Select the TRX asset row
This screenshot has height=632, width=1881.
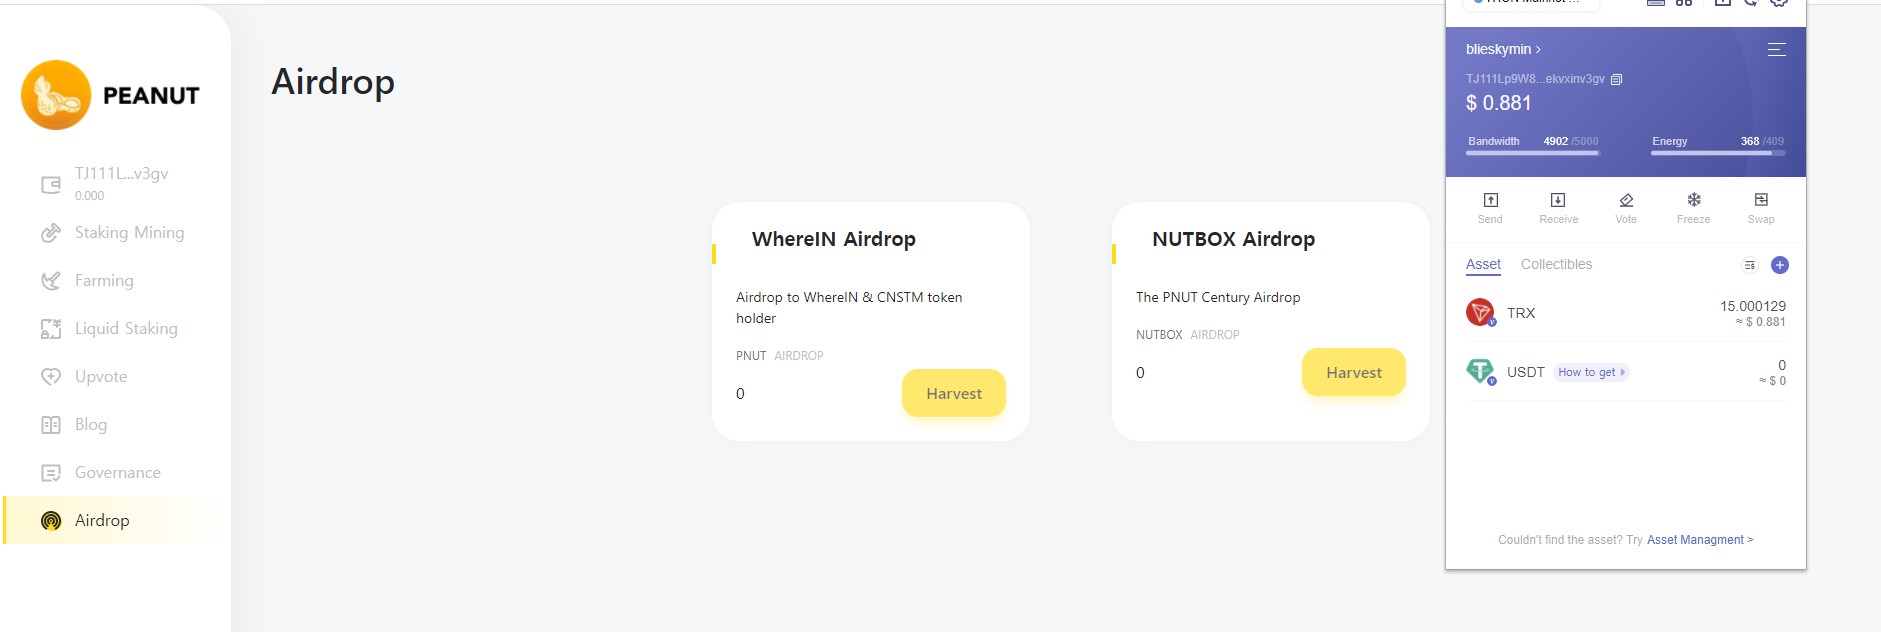(x=1626, y=313)
